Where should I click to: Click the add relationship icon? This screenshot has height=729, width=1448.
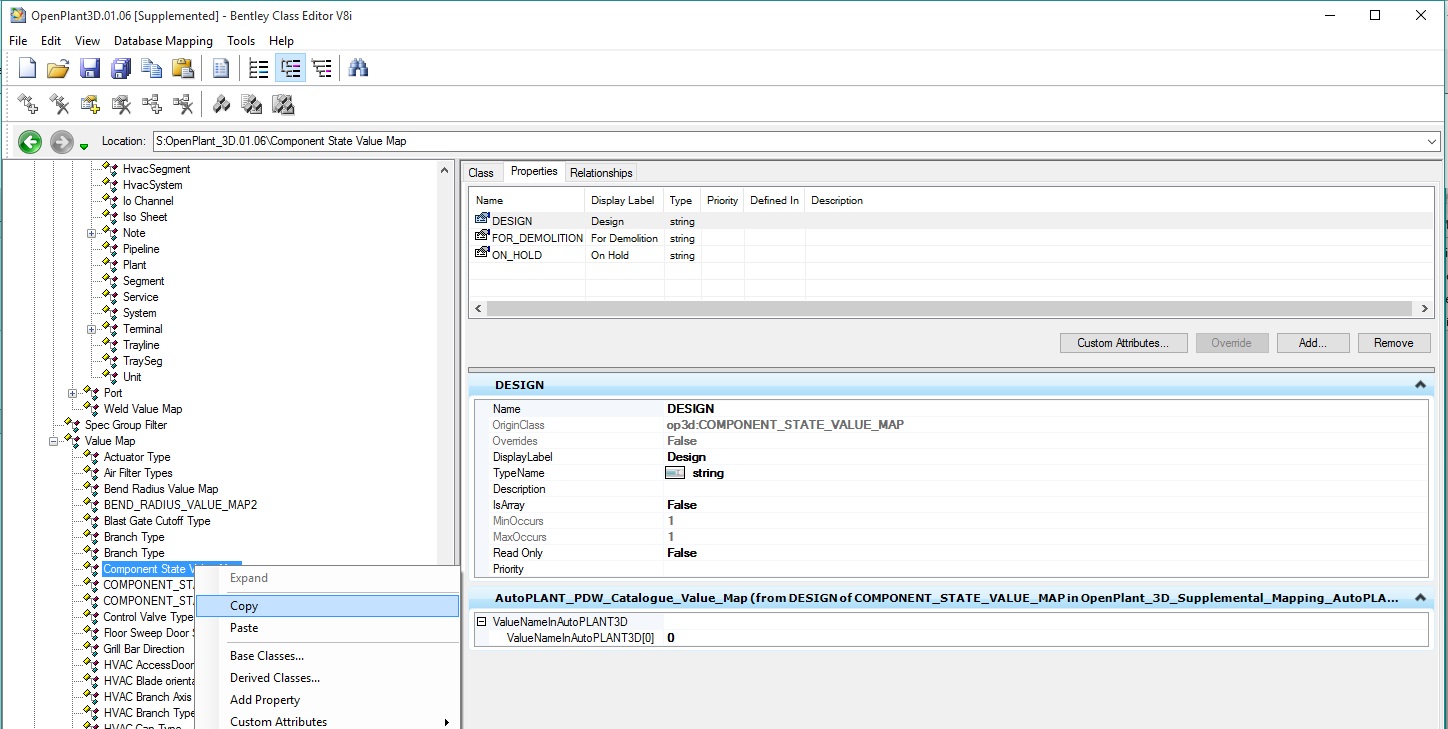[x=152, y=104]
